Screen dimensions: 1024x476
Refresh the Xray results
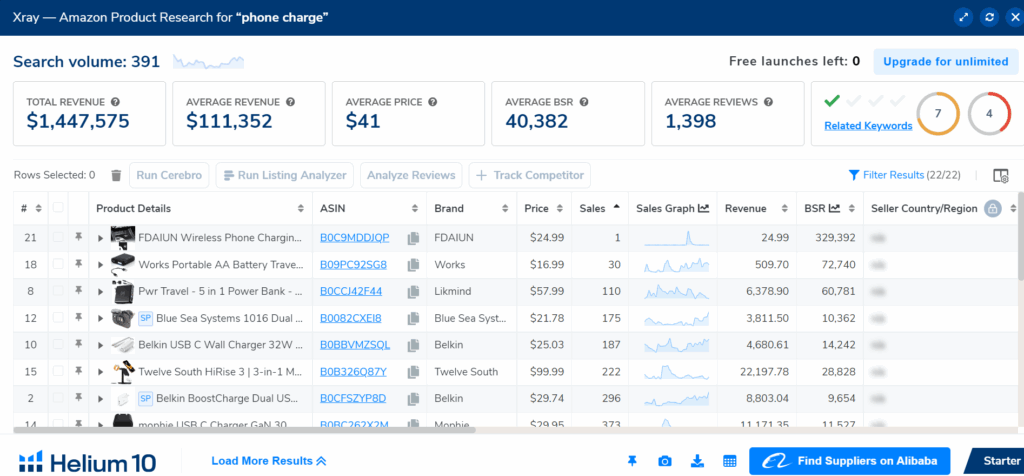click(x=989, y=17)
